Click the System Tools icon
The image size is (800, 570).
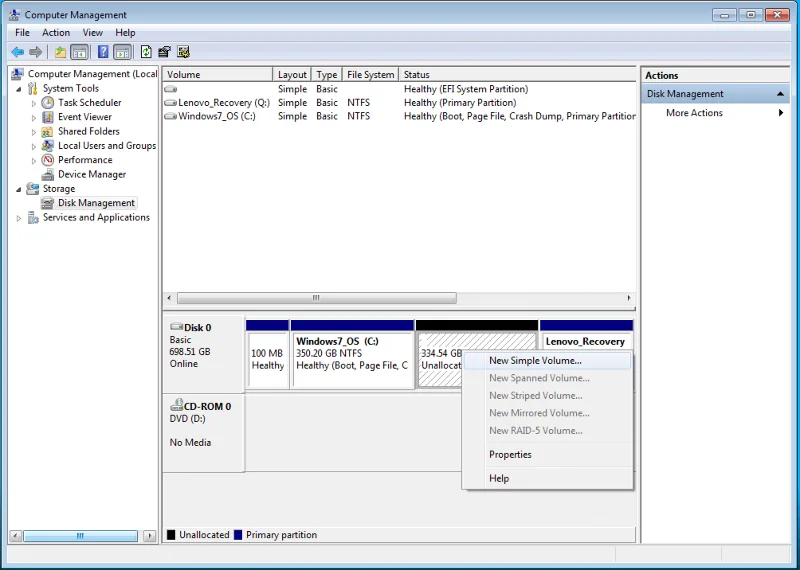[x=33, y=88]
